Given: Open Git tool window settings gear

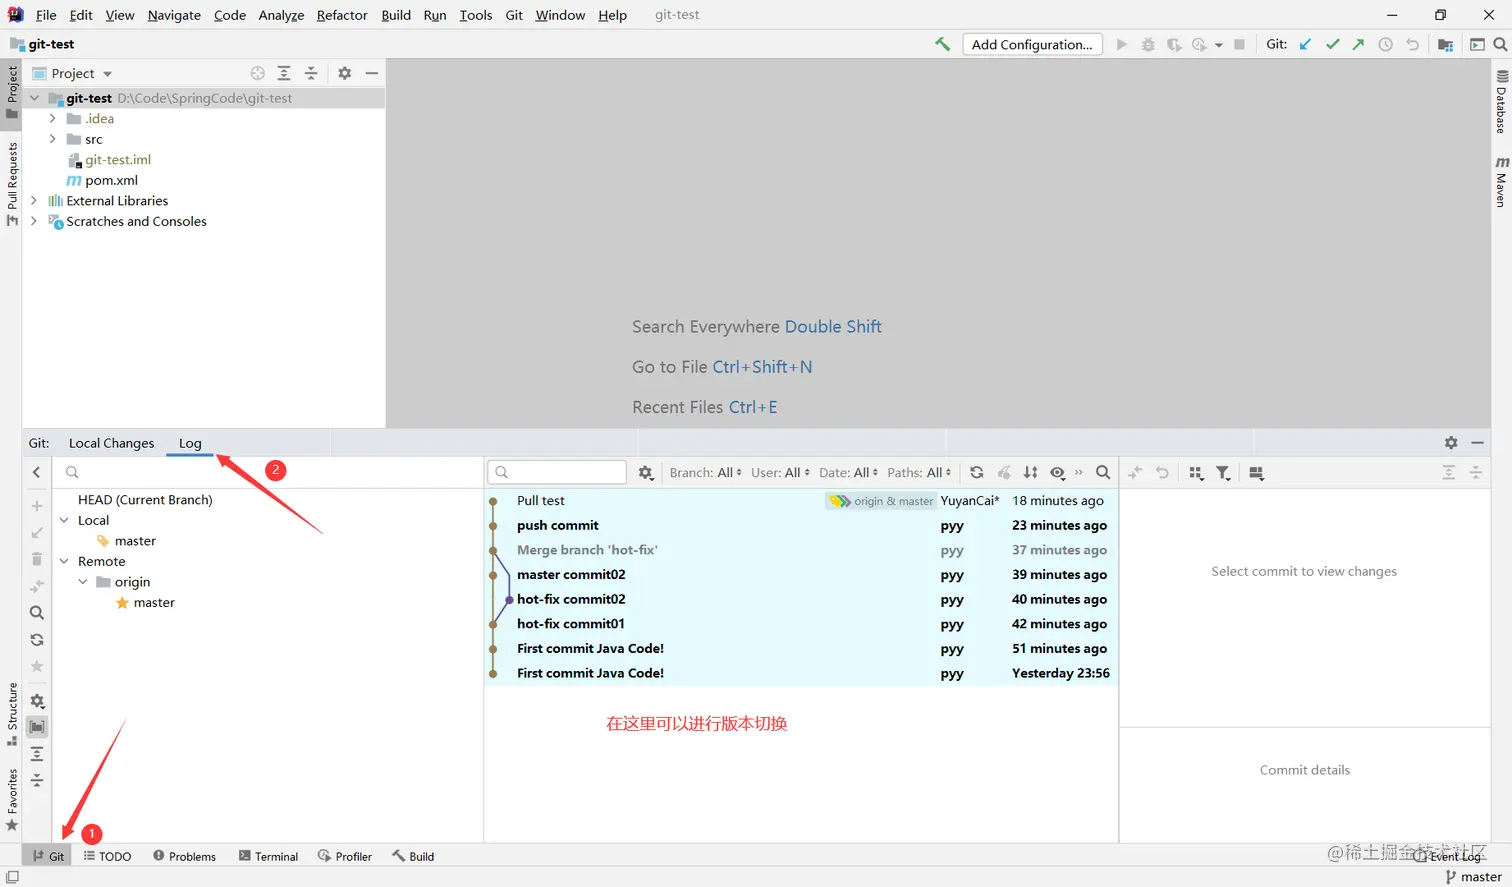Looking at the screenshot, I should (1451, 442).
